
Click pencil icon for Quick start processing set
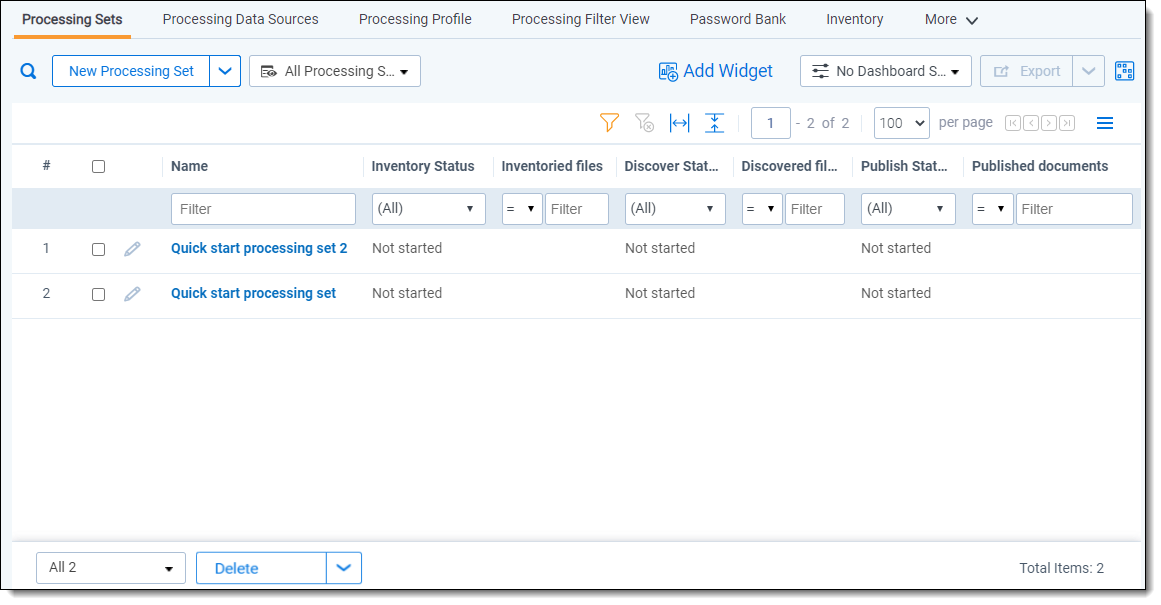(132, 294)
